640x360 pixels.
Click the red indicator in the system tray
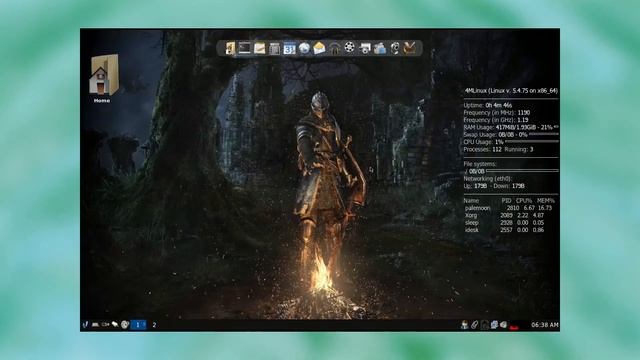pyautogui.click(x=514, y=327)
